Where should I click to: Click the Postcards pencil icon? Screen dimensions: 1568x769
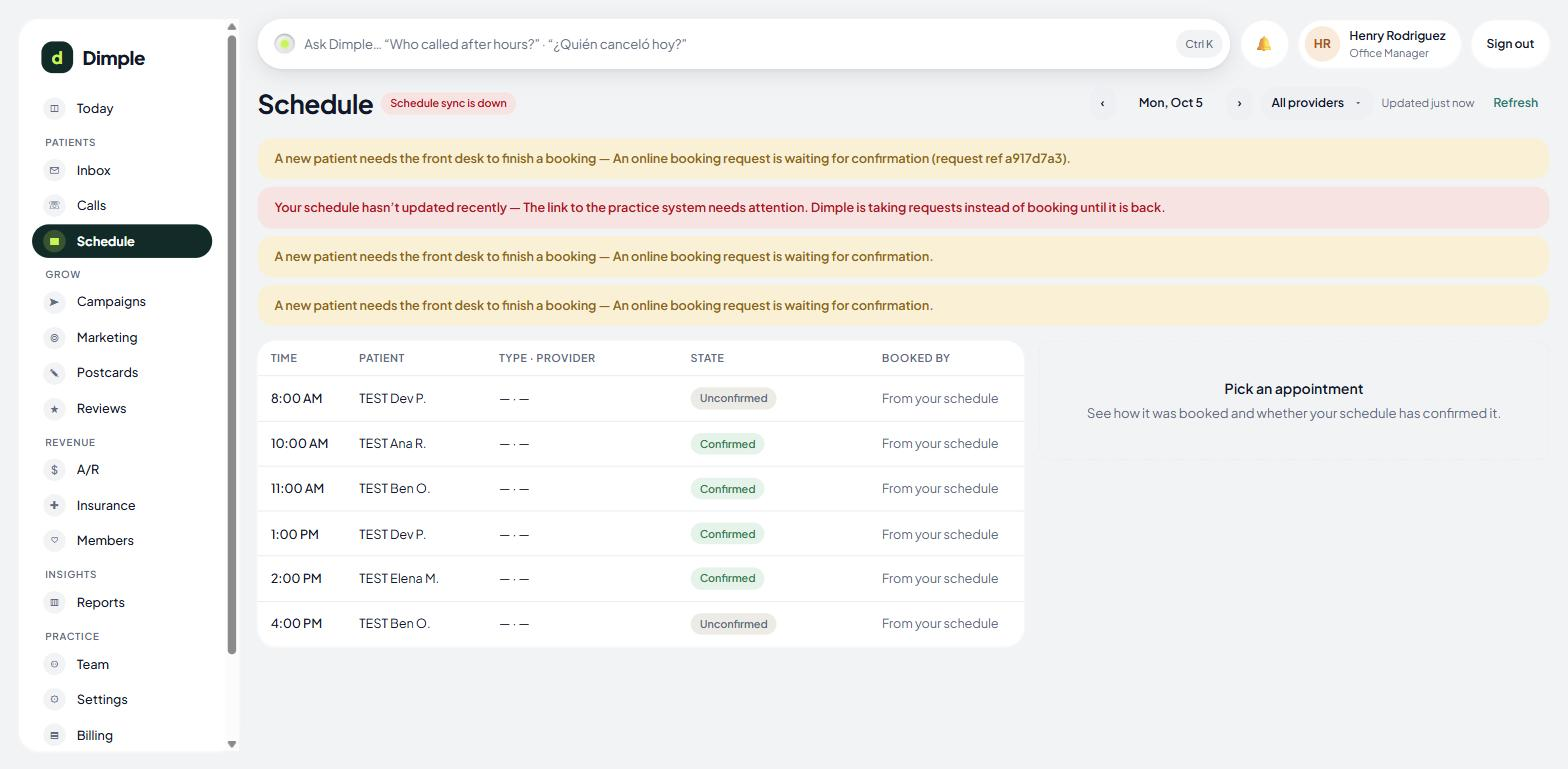point(55,373)
